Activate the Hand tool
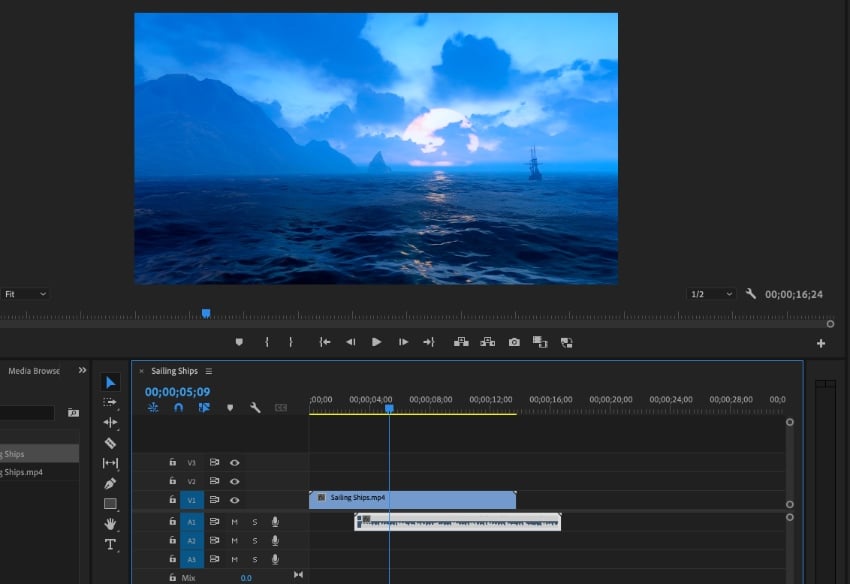Viewport: 850px width, 584px height. click(110, 524)
